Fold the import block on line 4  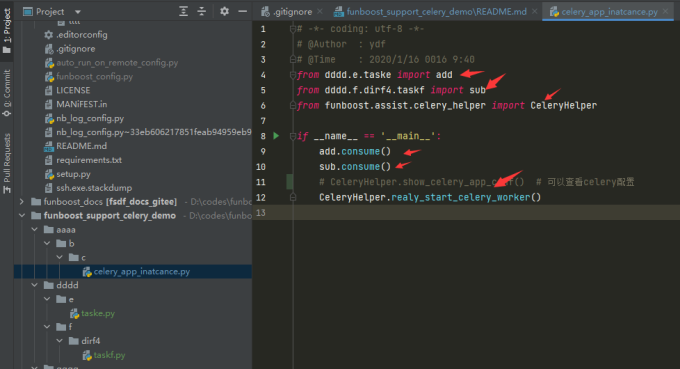(x=293, y=75)
